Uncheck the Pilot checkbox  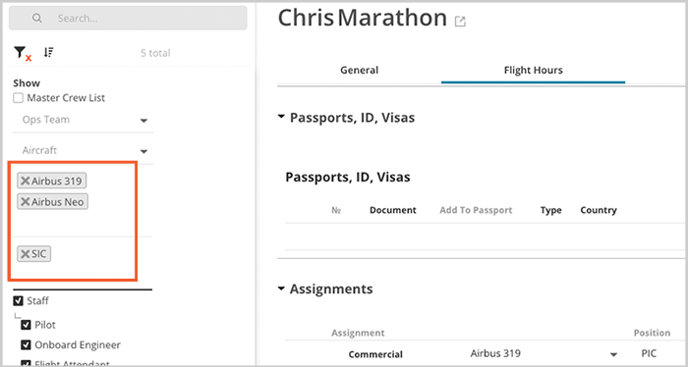[26, 325]
